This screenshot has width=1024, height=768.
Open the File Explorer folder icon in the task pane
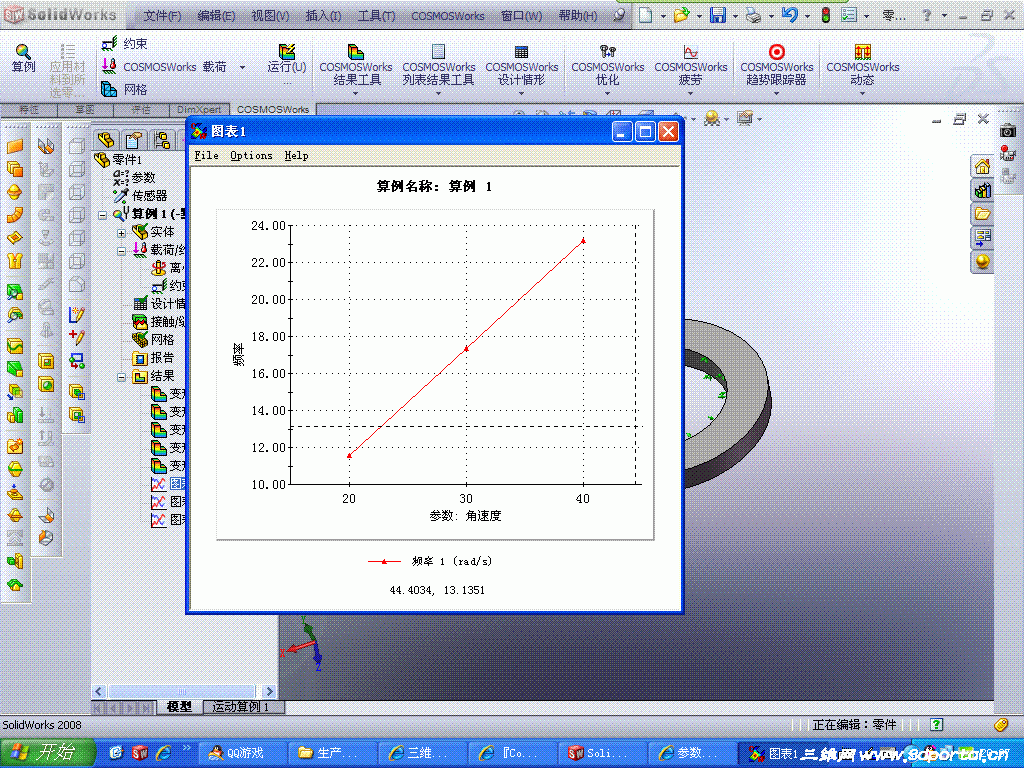(982, 214)
